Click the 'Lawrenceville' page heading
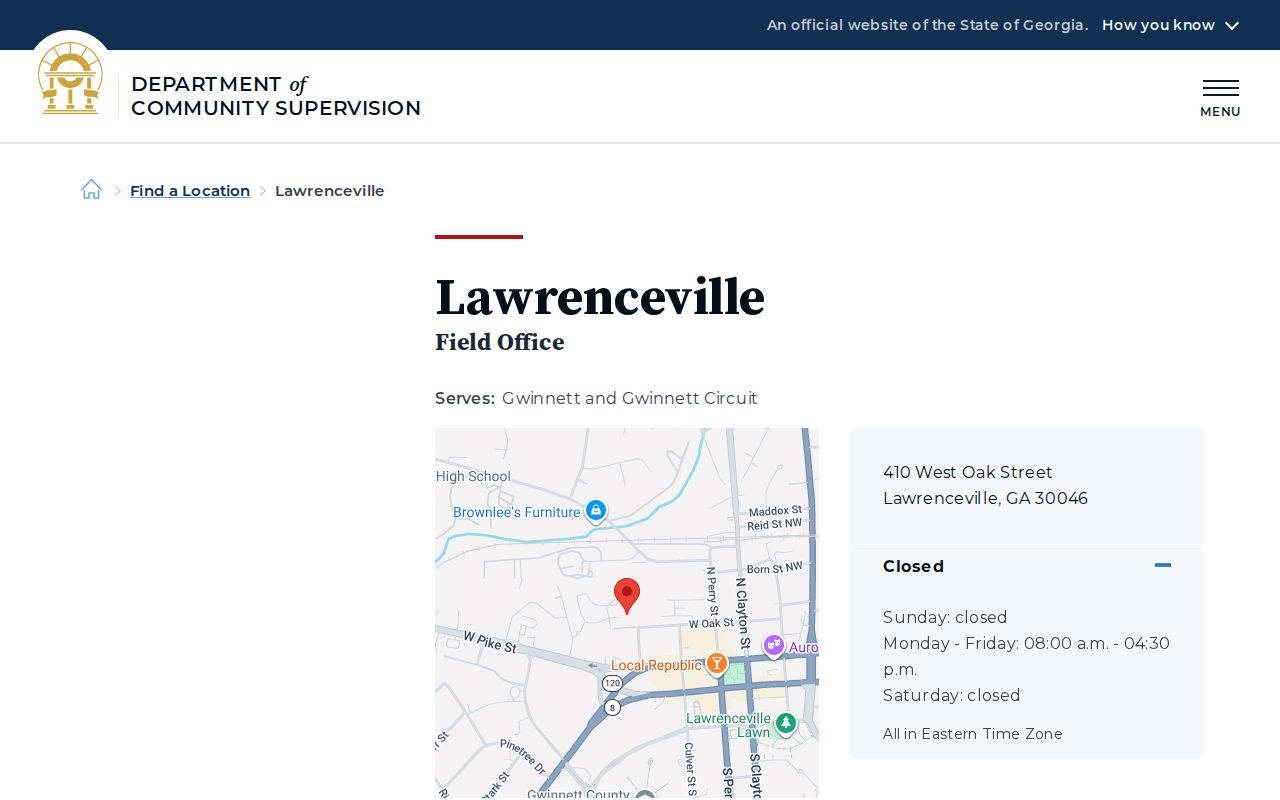Image resolution: width=1280 pixels, height=800 pixels. (x=600, y=297)
